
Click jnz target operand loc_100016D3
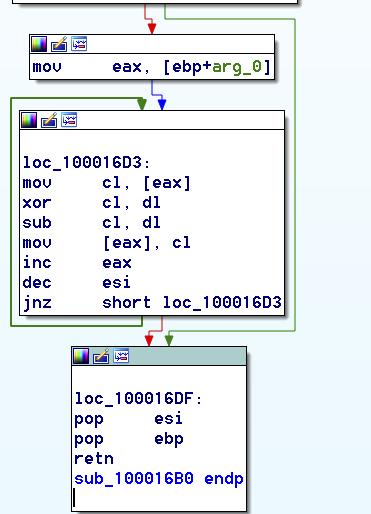[222, 303]
